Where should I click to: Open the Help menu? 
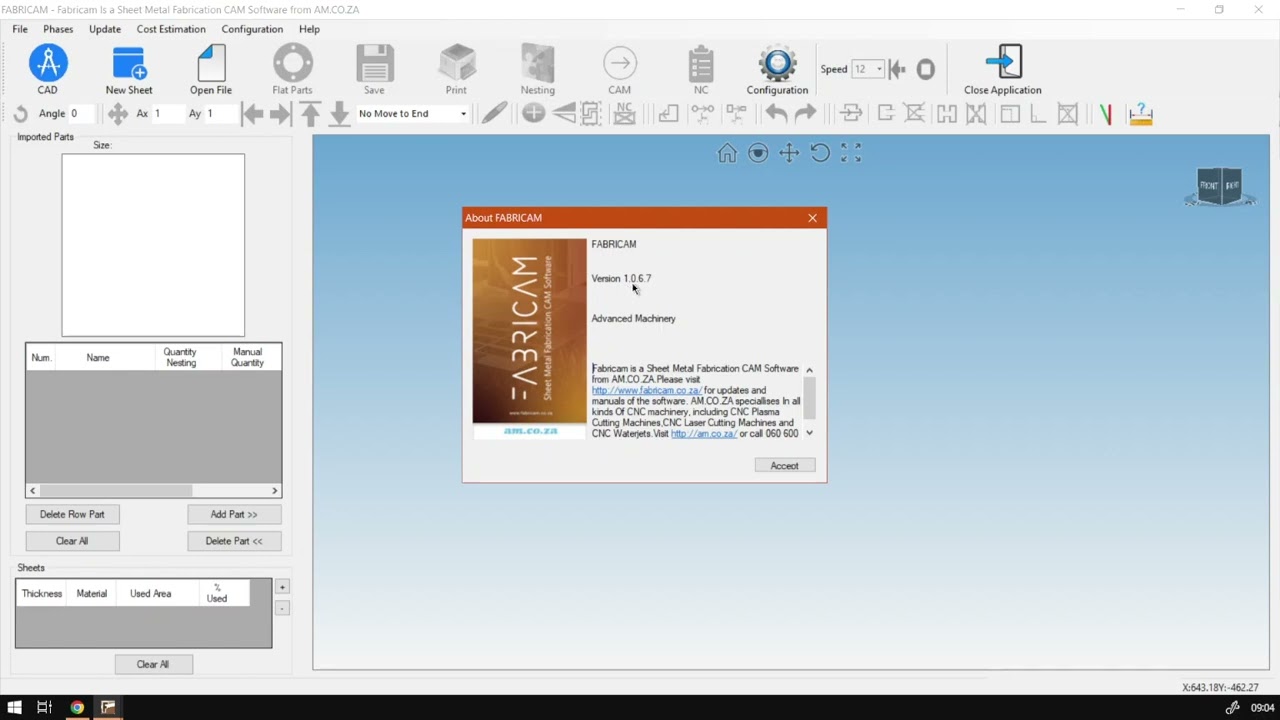[309, 29]
